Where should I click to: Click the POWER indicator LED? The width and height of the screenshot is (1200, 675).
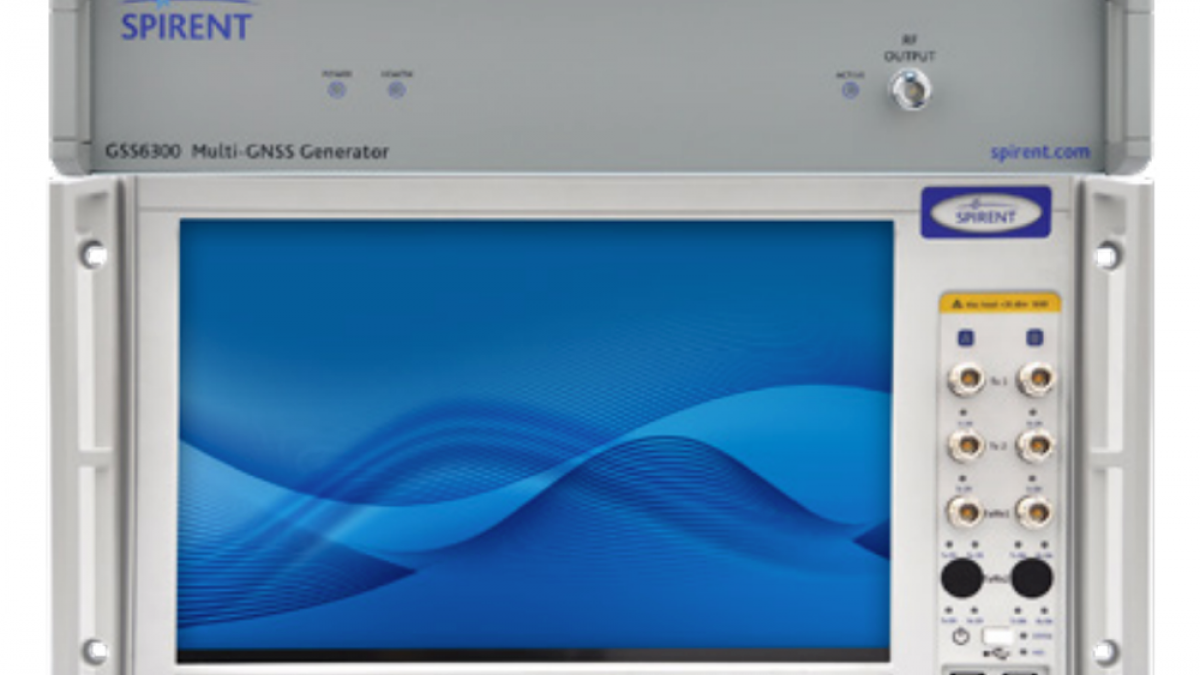pyautogui.click(x=337, y=90)
